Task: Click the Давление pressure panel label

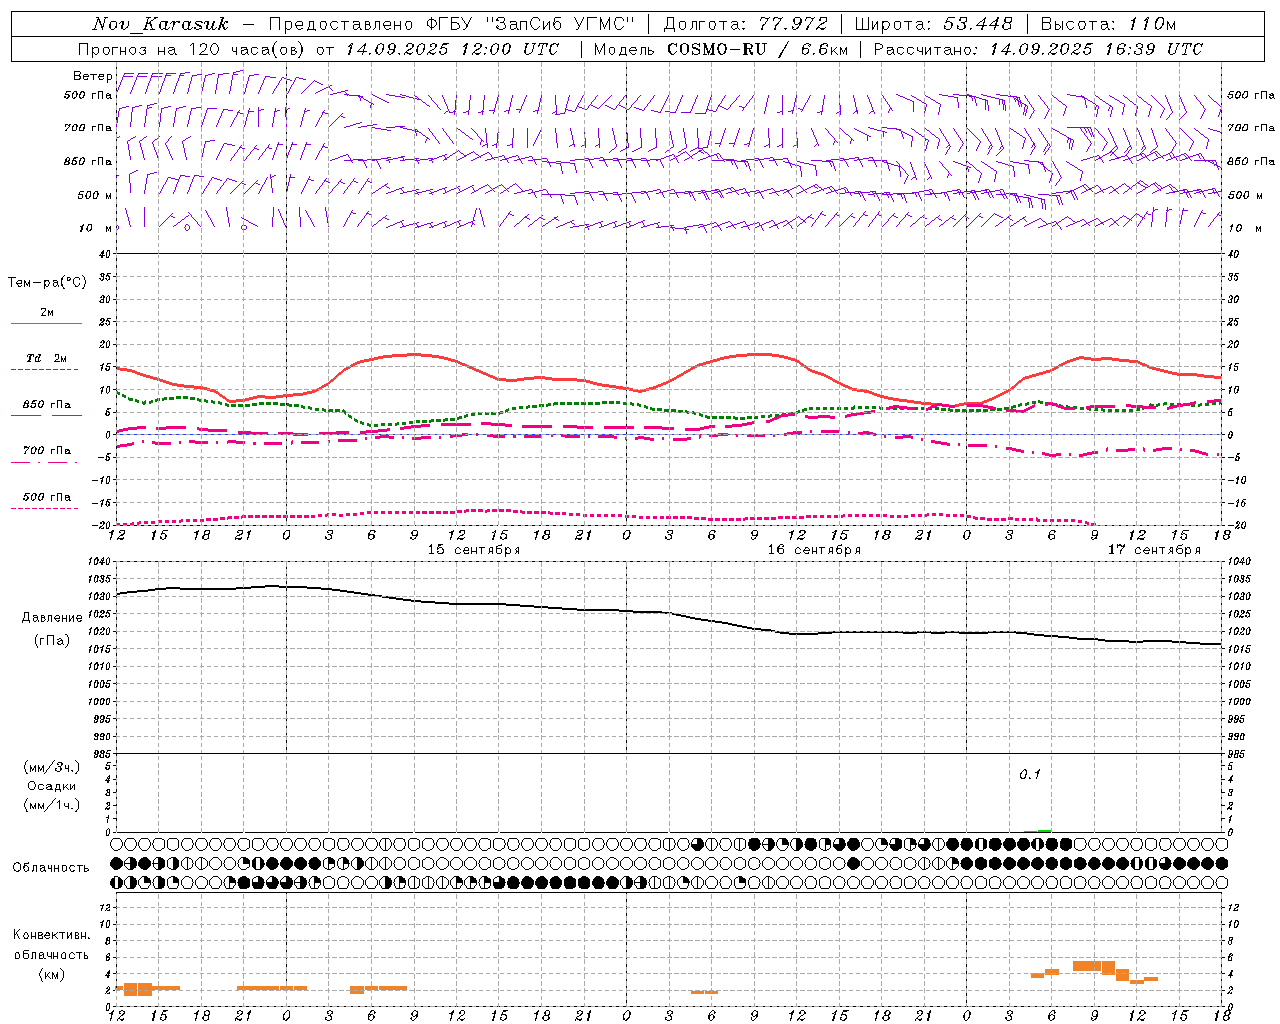Action: pyautogui.click(x=52, y=618)
